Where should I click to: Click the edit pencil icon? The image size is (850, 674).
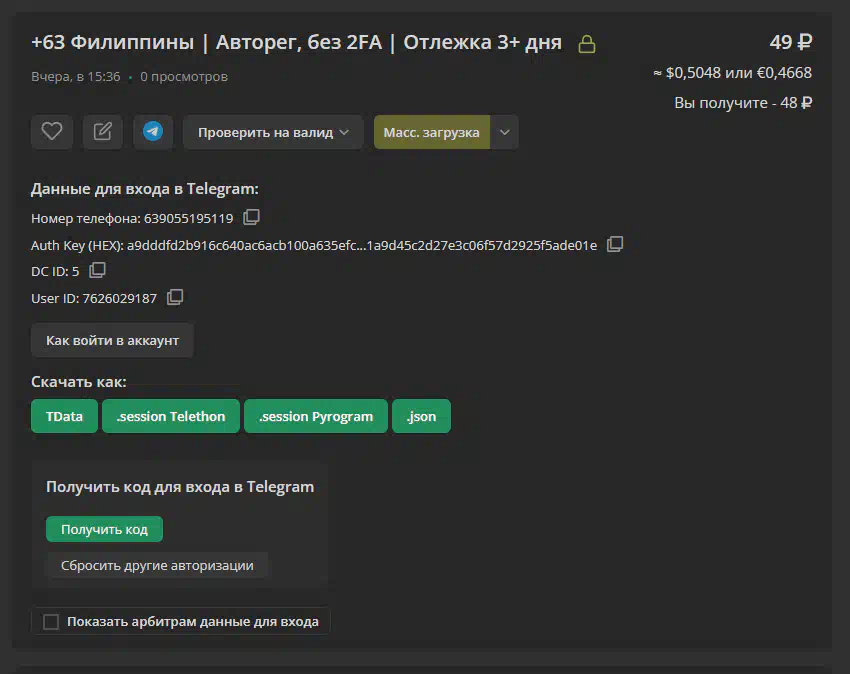pos(102,131)
